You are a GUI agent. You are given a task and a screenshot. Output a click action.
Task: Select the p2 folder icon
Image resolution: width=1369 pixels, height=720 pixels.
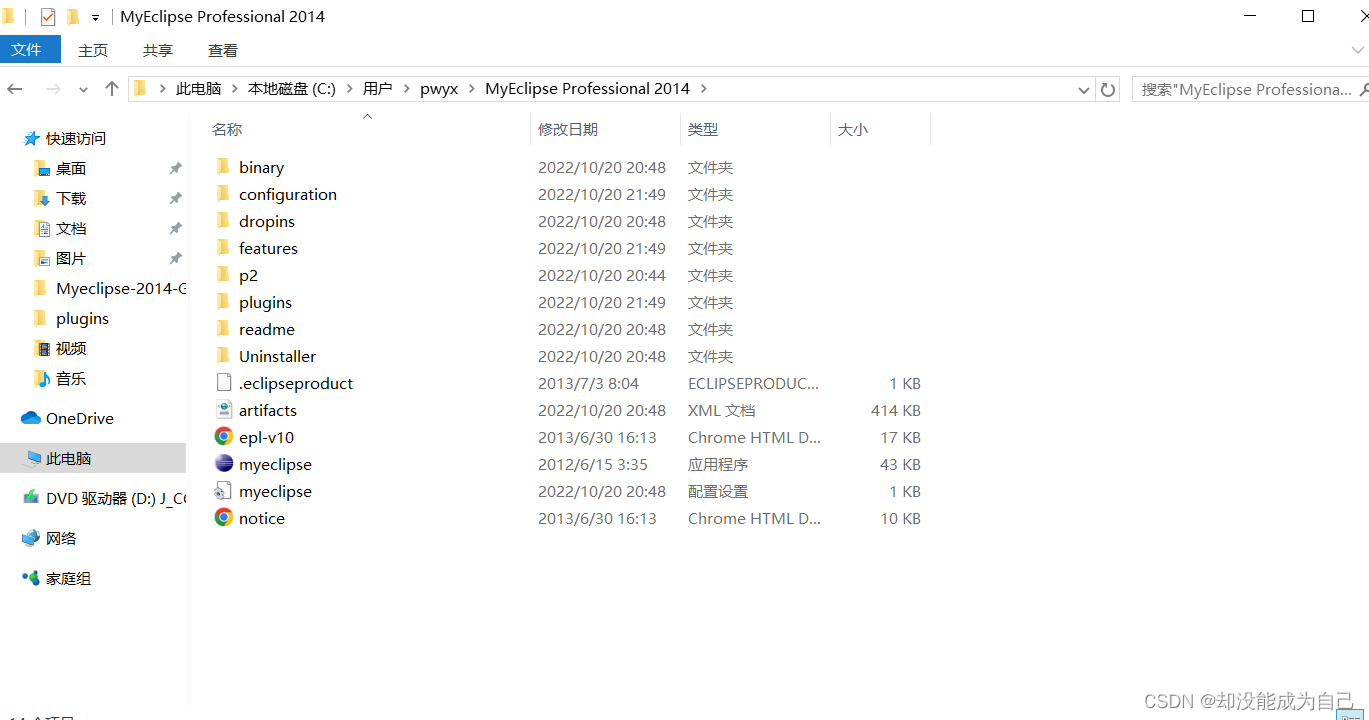tap(224, 275)
